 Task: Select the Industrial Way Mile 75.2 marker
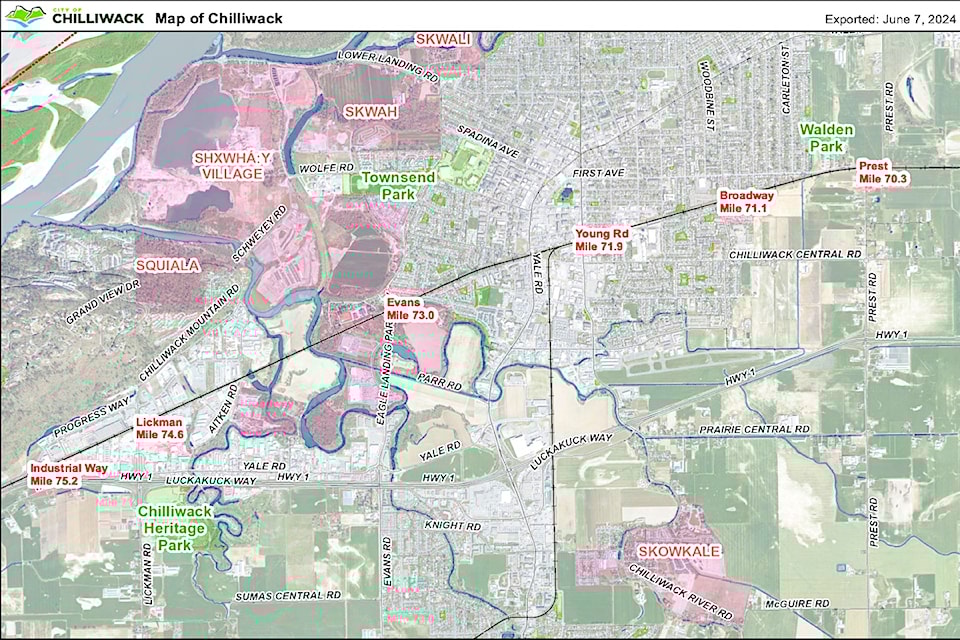tap(65, 474)
